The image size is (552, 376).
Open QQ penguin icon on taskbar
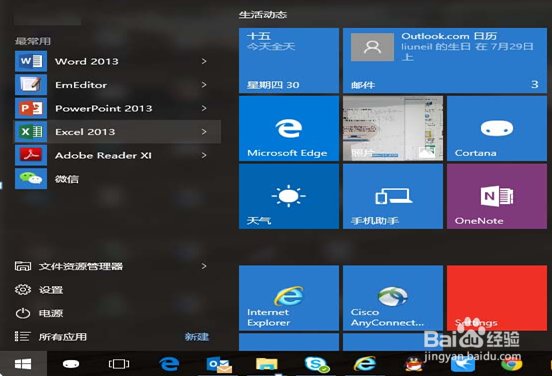(x=414, y=364)
